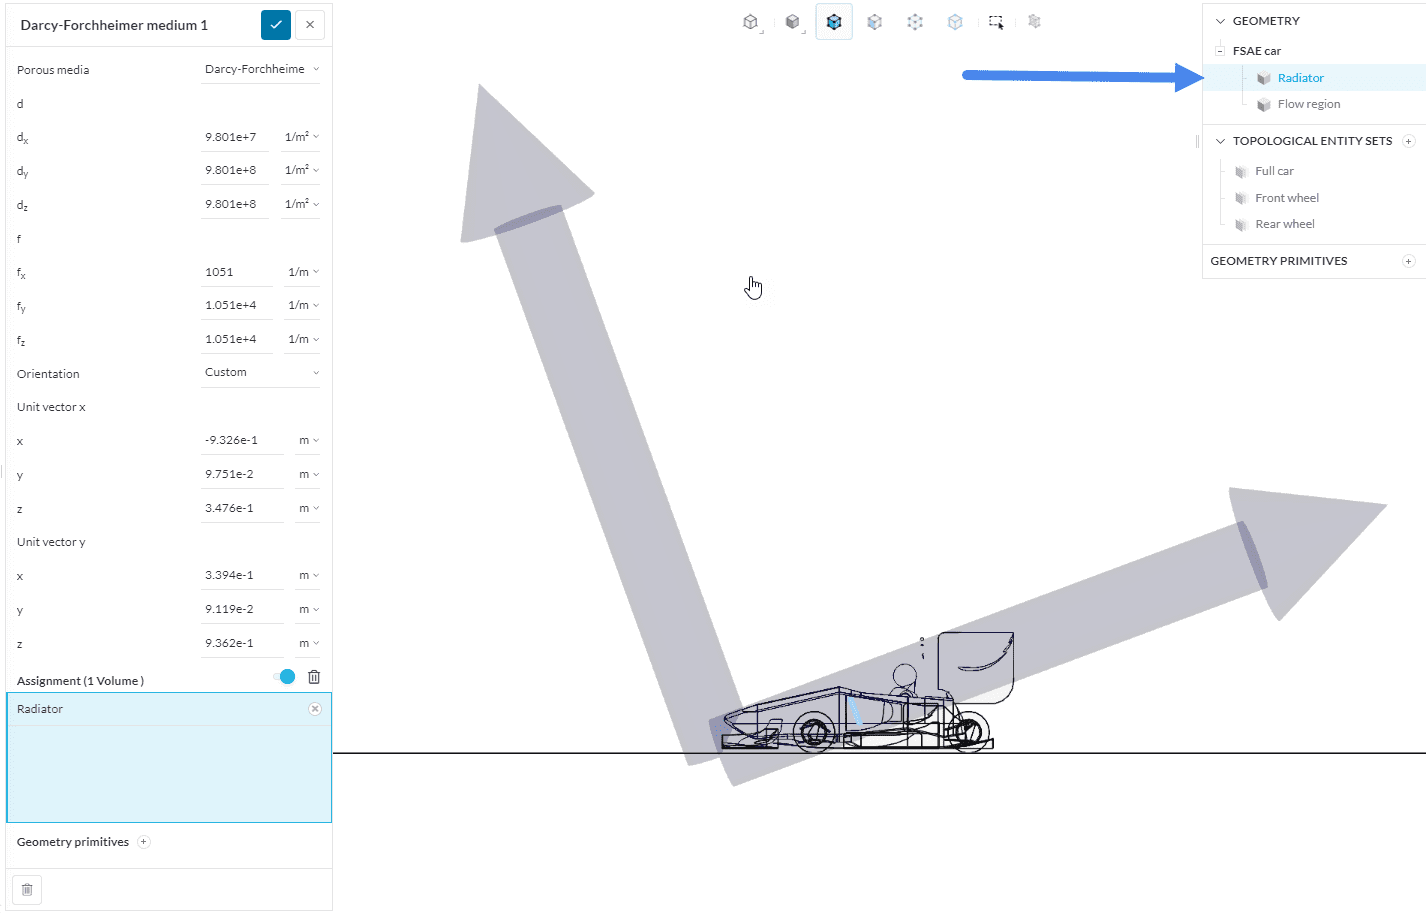
Task: Switch to node selection mode icon
Action: click(x=915, y=22)
